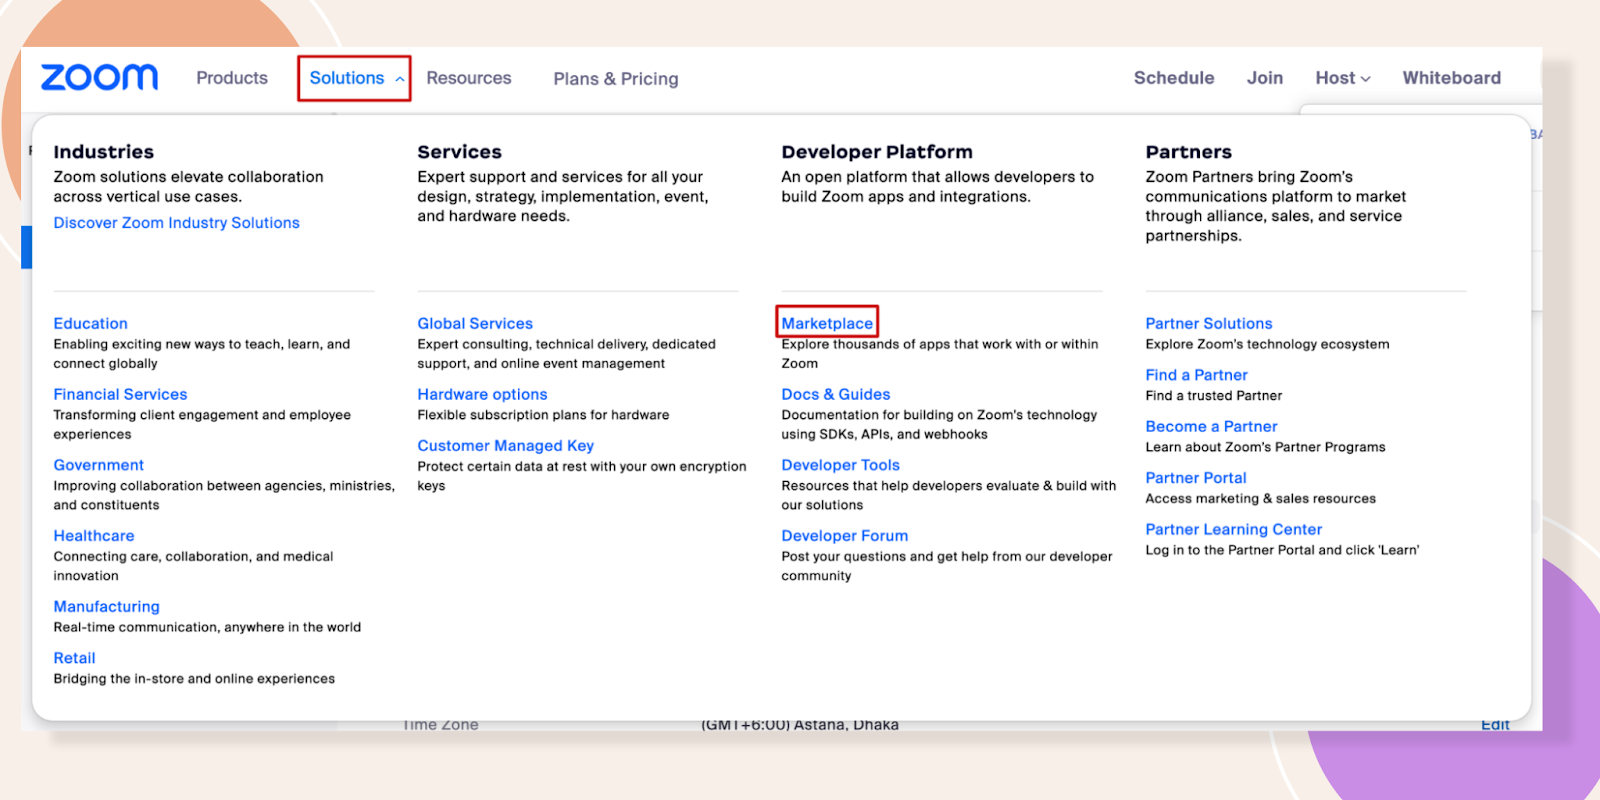This screenshot has width=1600, height=800.
Task: Click Schedule in the top bar
Action: point(1174,78)
